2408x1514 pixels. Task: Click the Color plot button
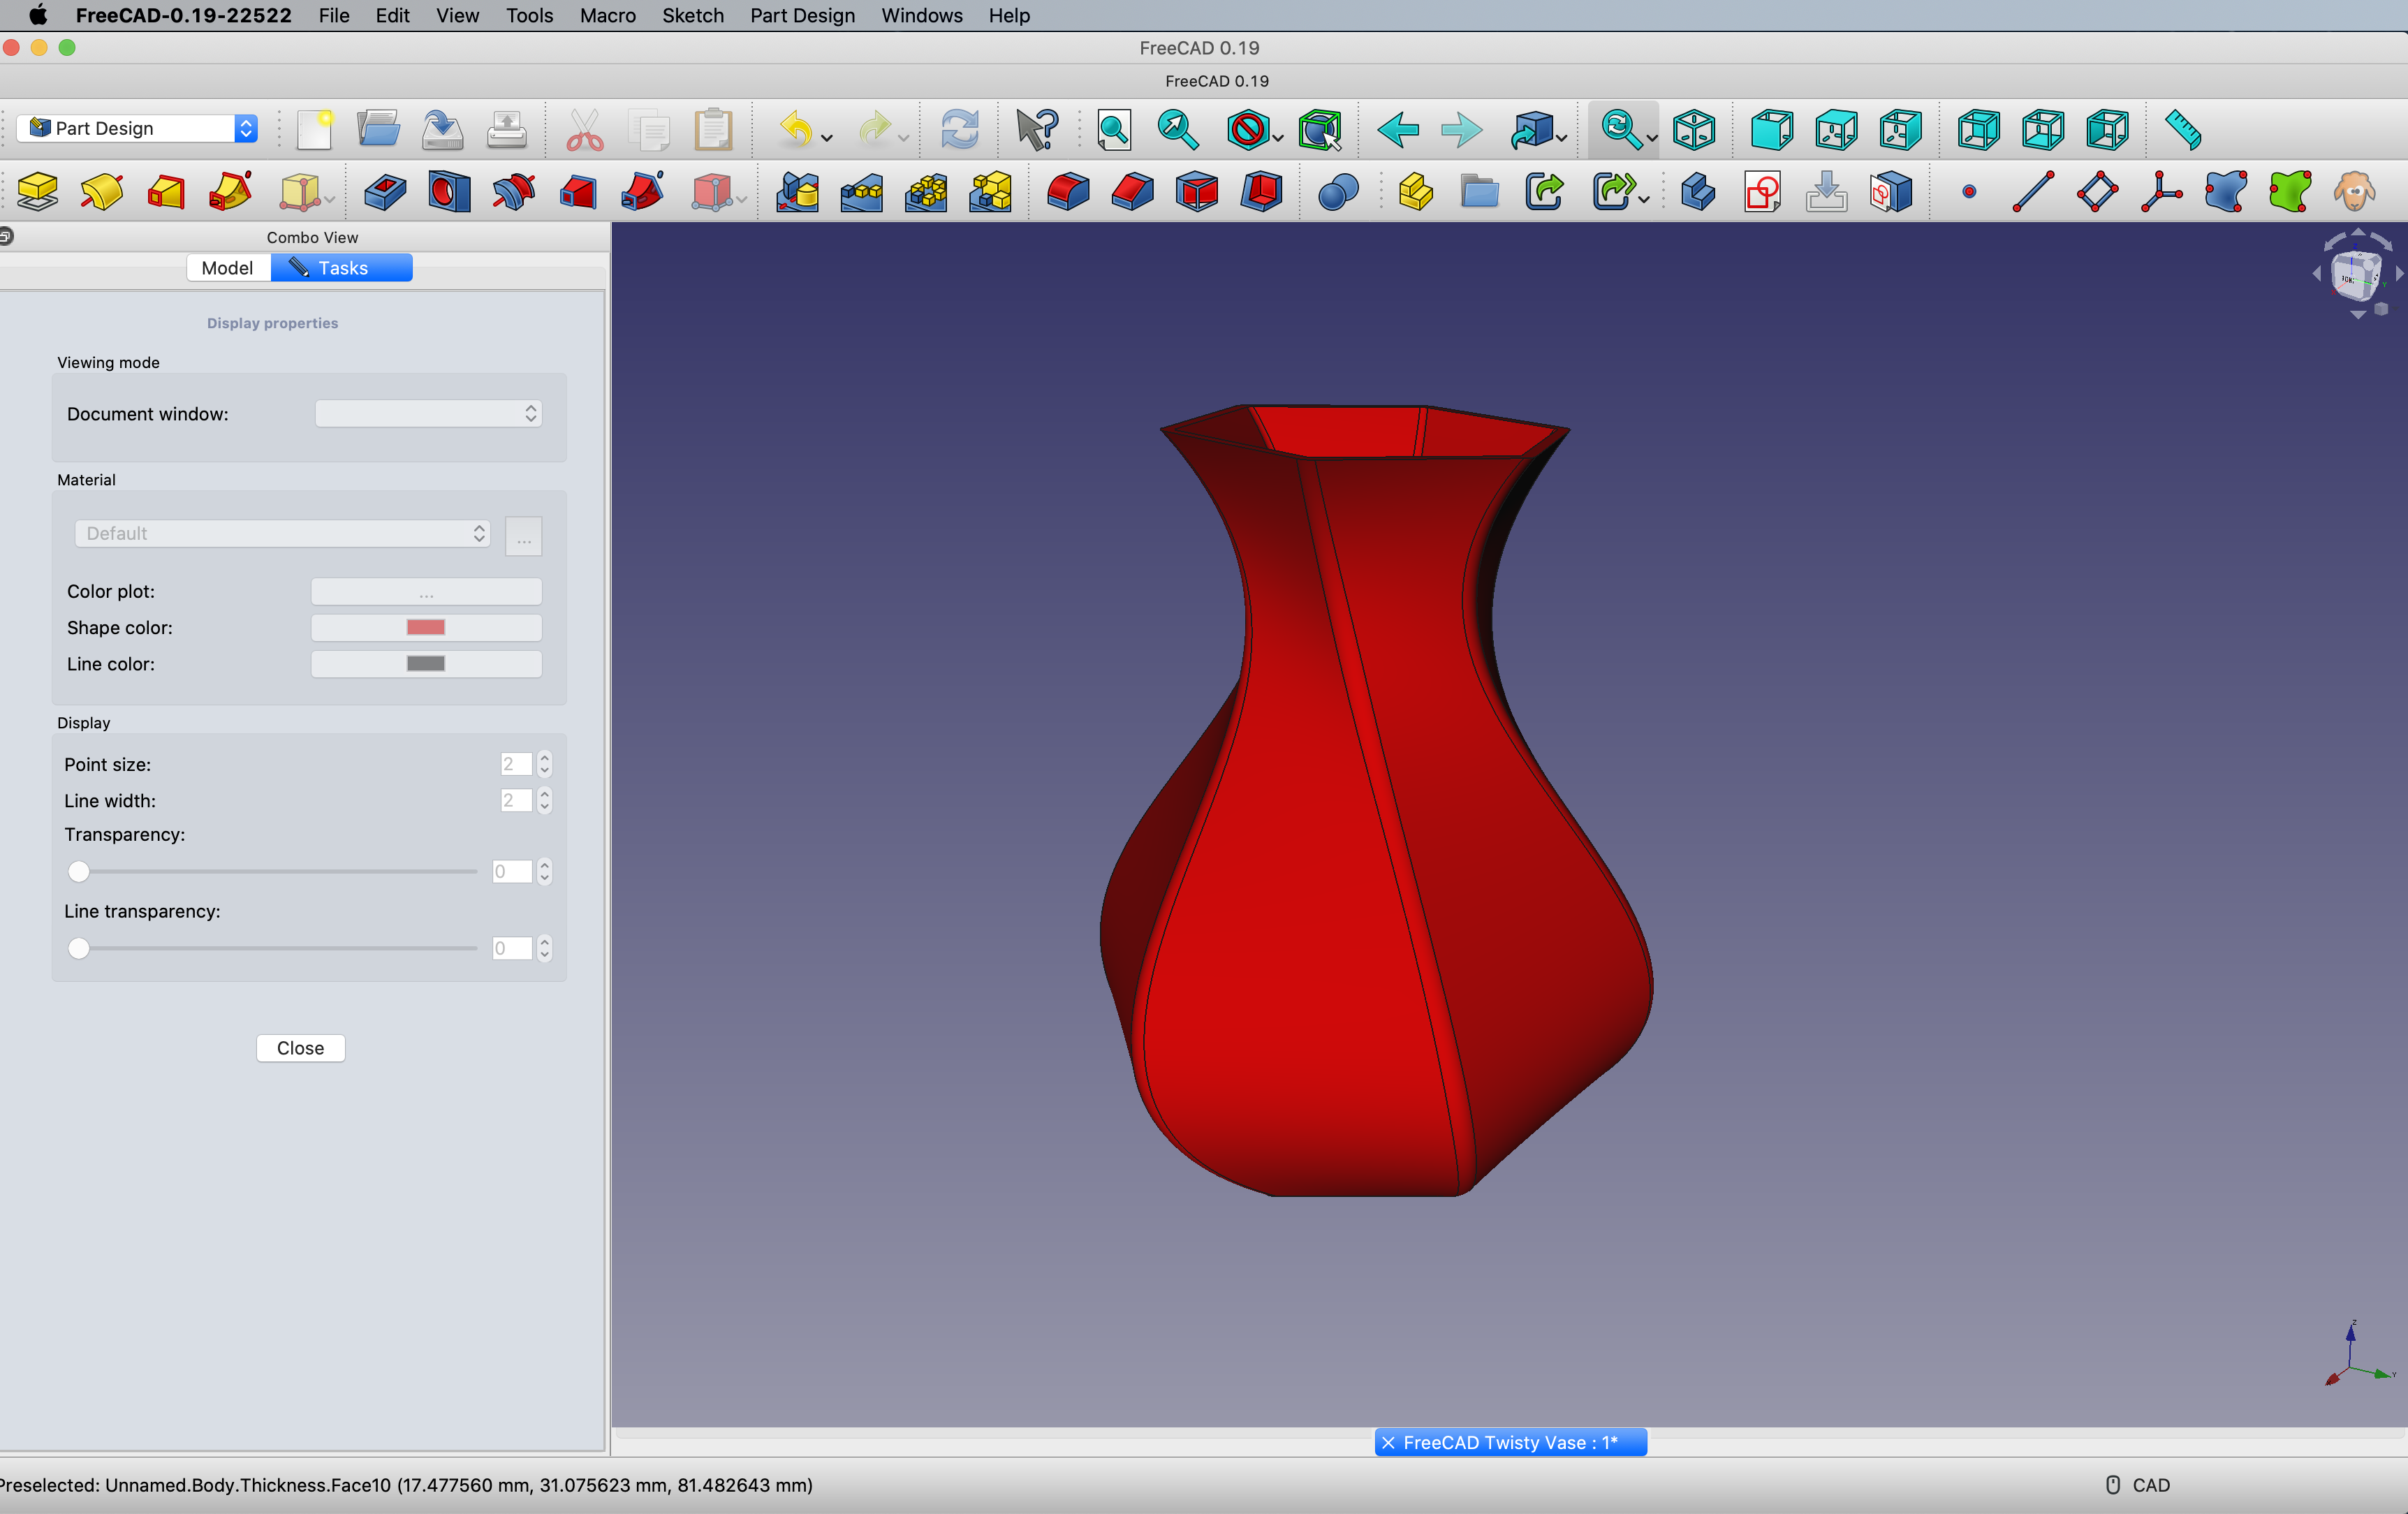426,592
